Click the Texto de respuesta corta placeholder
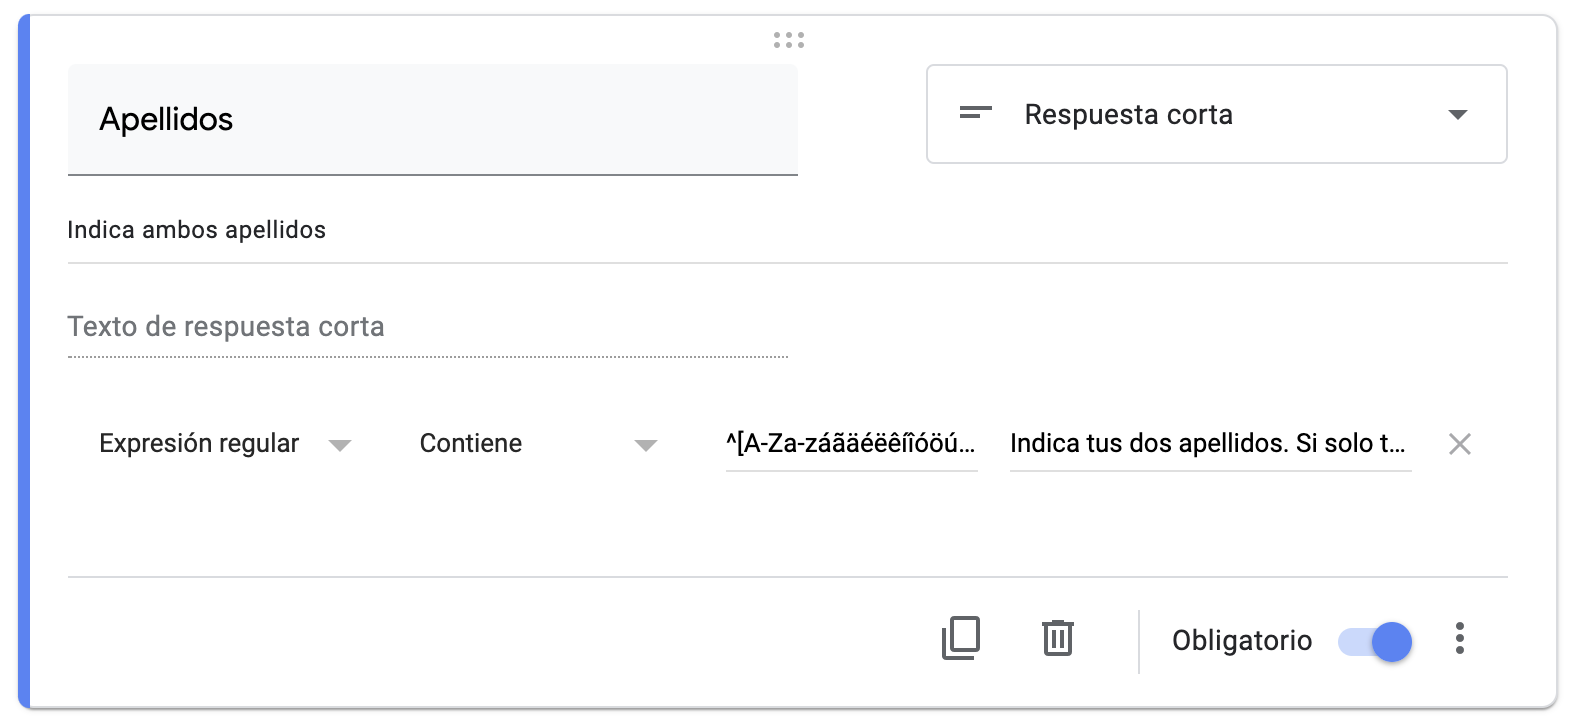This screenshot has width=1574, height=724. point(226,327)
